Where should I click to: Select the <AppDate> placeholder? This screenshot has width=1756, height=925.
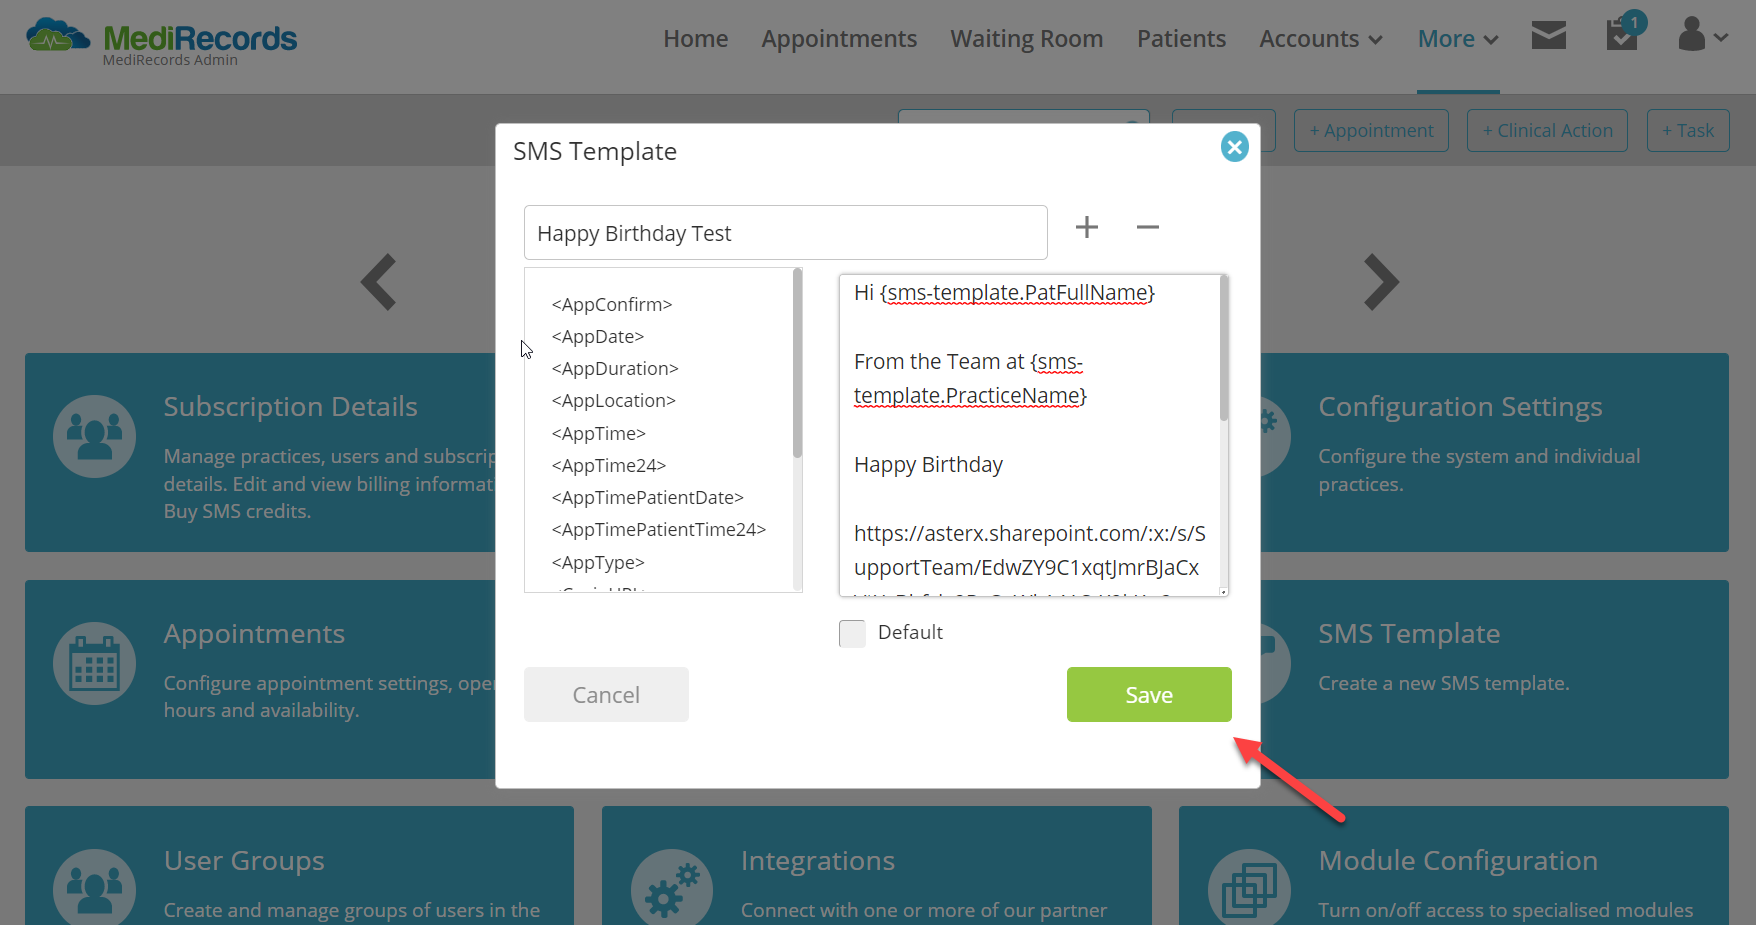598,337
